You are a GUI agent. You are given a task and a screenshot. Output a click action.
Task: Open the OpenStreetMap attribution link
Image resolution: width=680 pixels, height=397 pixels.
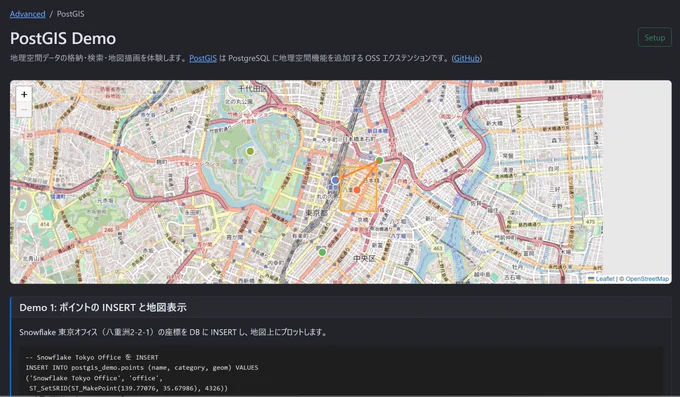tap(647, 279)
